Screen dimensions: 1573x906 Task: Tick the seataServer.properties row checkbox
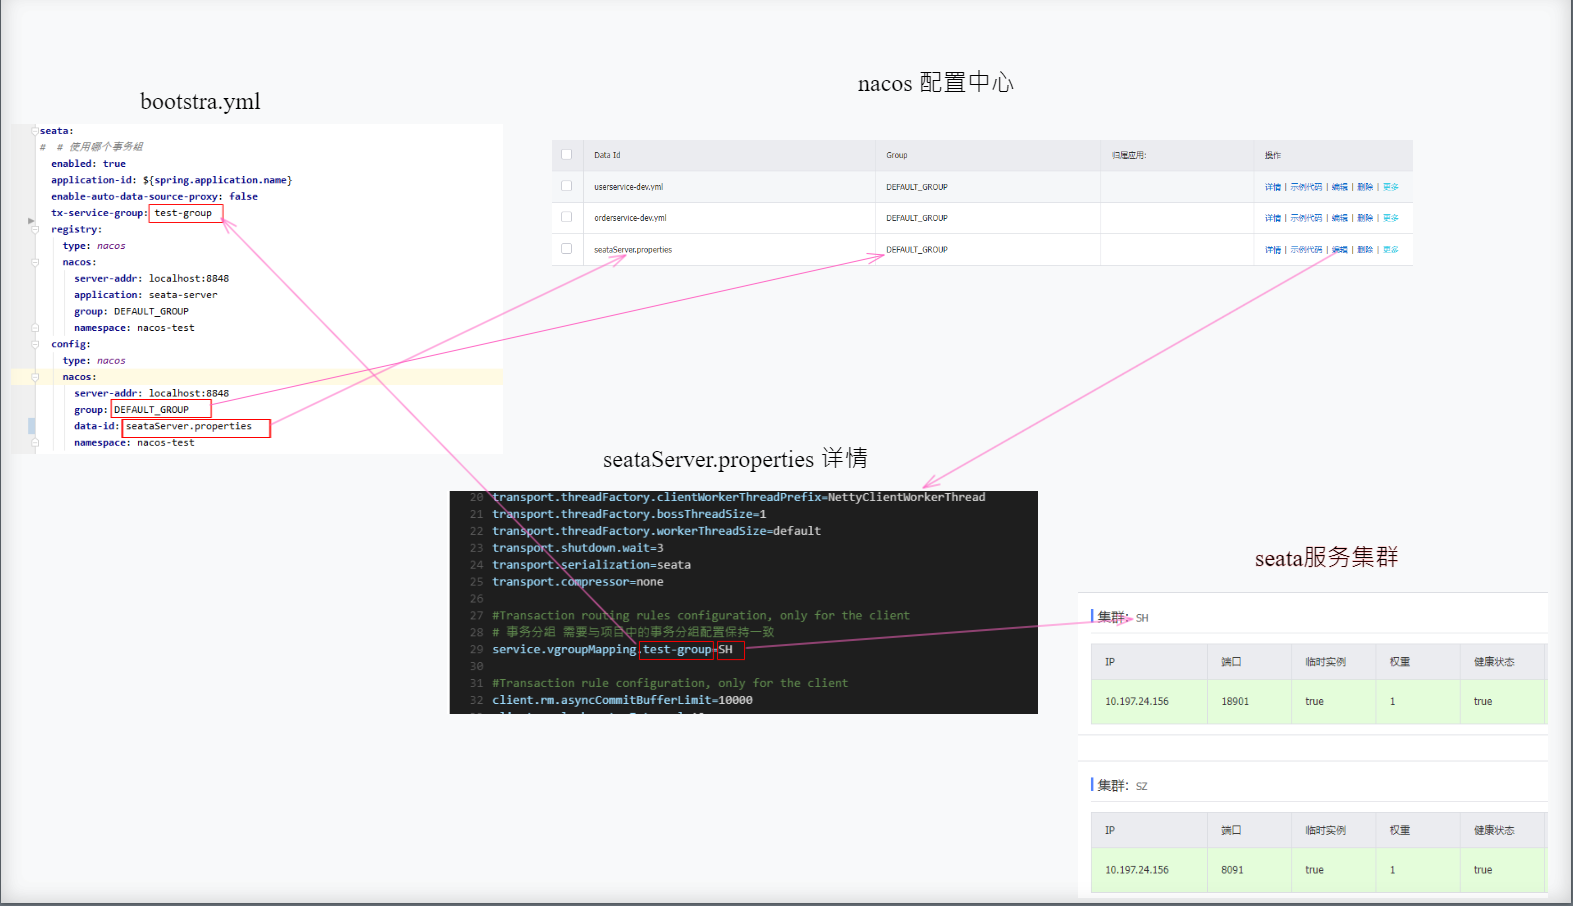point(567,249)
